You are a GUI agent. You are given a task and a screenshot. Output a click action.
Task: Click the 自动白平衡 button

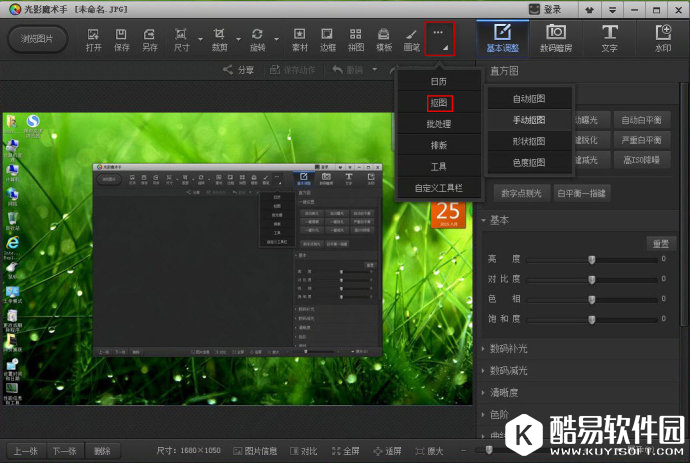click(640, 120)
